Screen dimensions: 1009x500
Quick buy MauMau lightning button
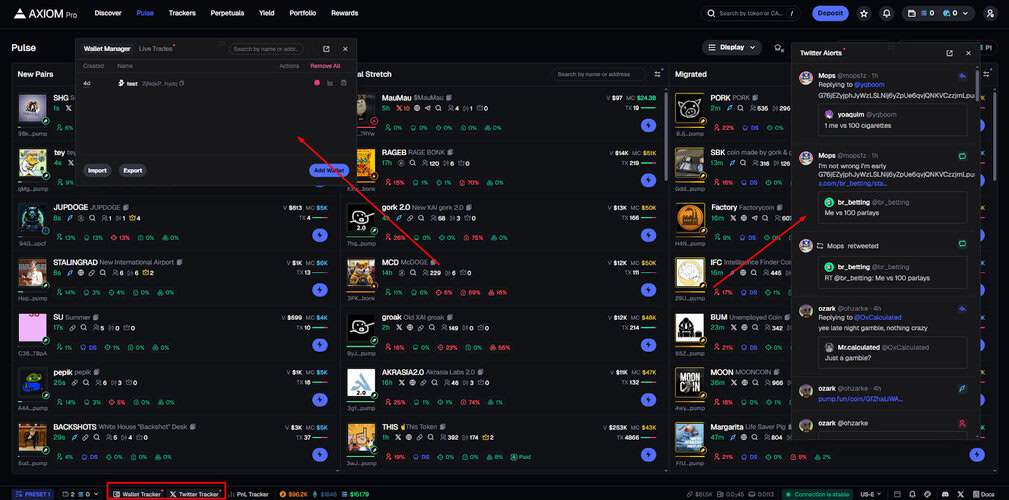(x=648, y=125)
